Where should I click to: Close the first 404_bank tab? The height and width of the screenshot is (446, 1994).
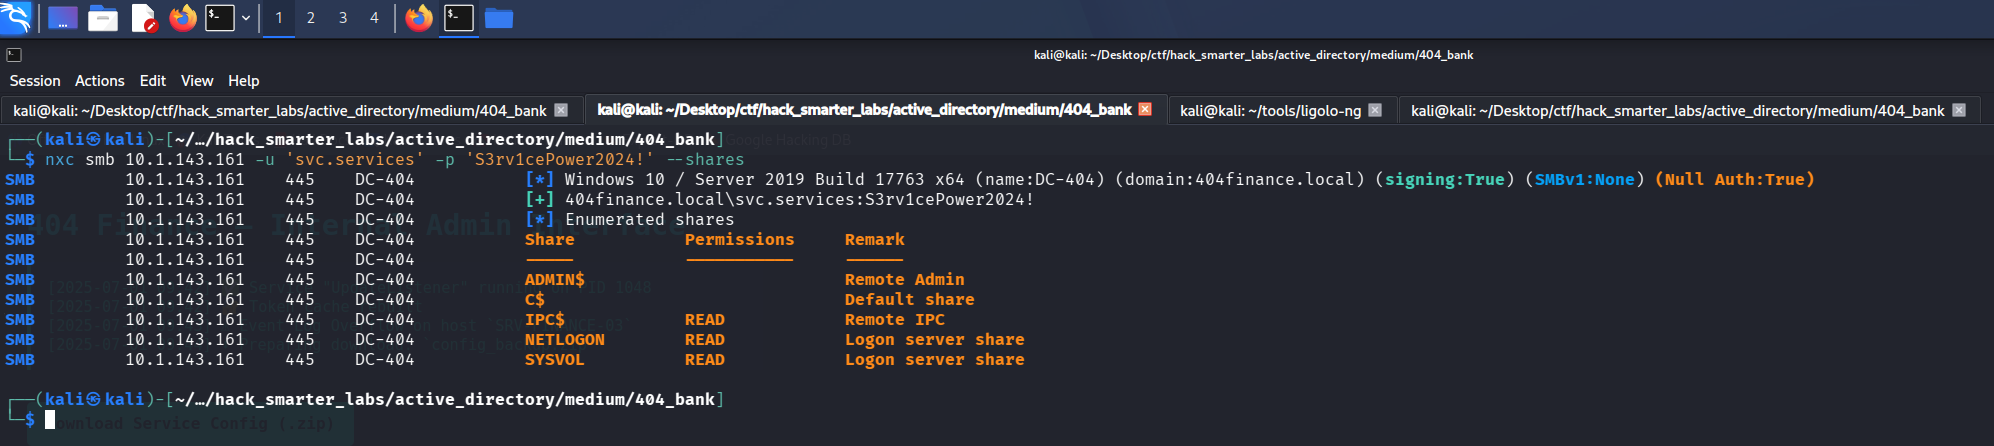point(561,110)
